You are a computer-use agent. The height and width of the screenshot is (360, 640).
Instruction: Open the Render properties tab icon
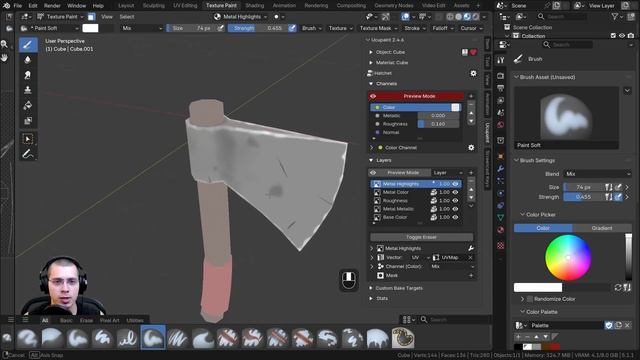(501, 76)
